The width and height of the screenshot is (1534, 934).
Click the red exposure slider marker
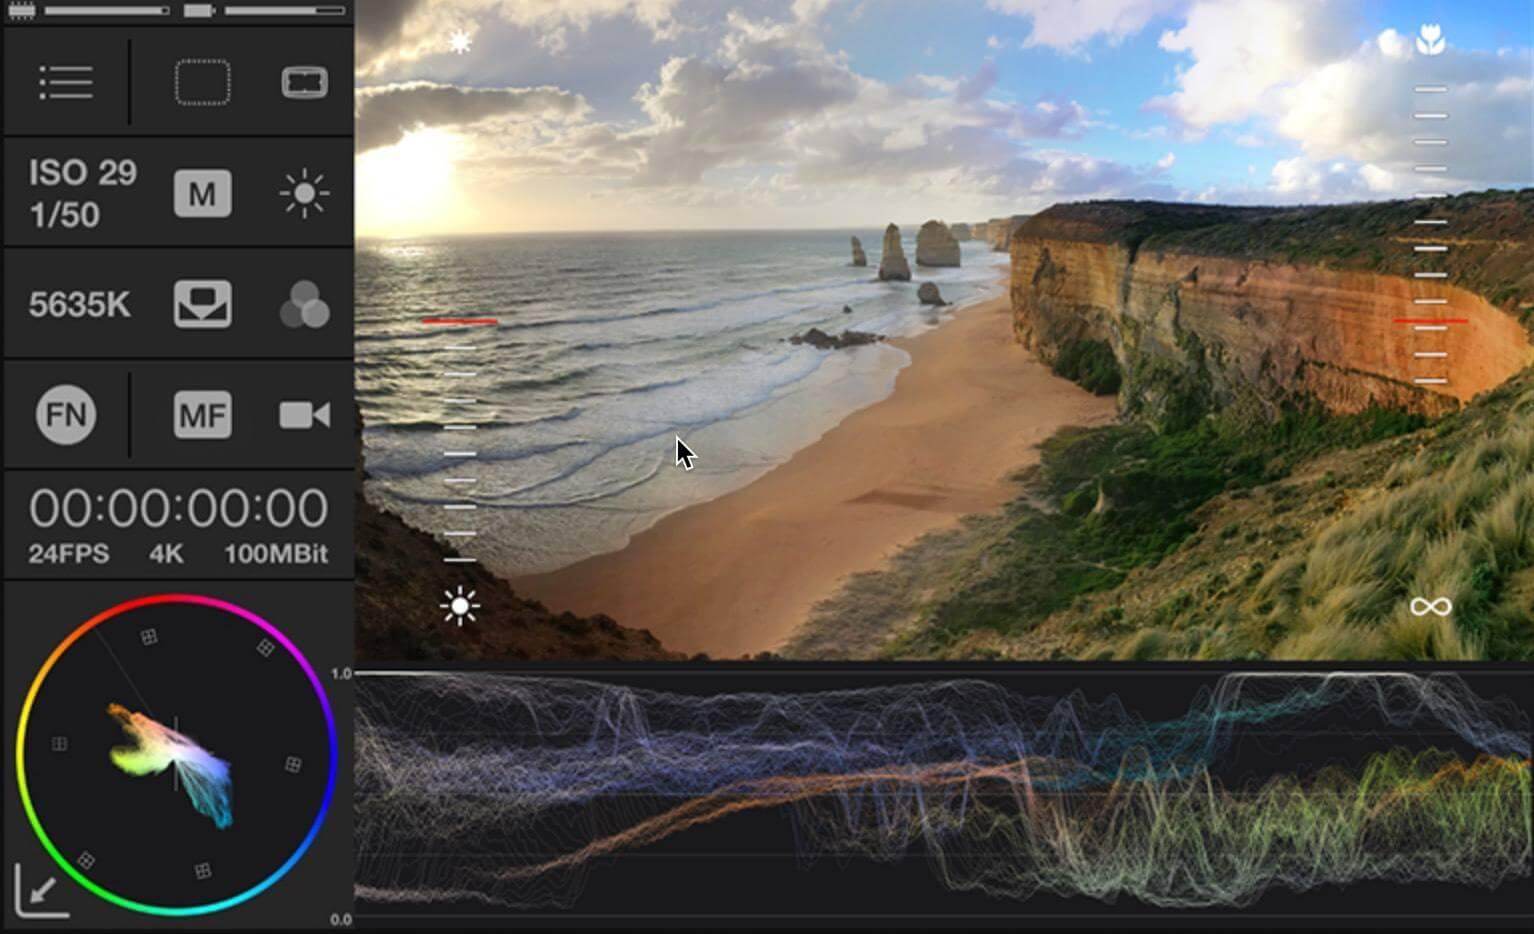pyautogui.click(x=459, y=321)
